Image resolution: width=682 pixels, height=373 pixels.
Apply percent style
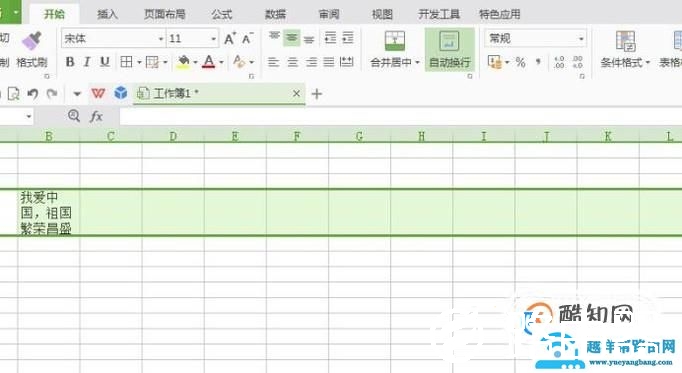(x=520, y=63)
